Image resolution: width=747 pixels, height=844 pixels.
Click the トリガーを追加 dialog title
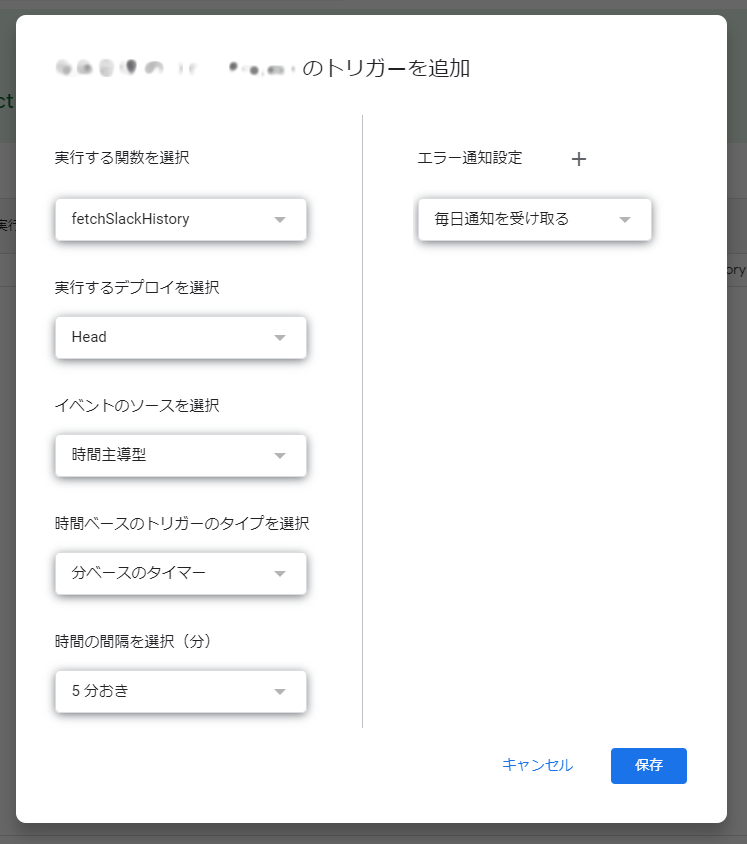tap(385, 68)
